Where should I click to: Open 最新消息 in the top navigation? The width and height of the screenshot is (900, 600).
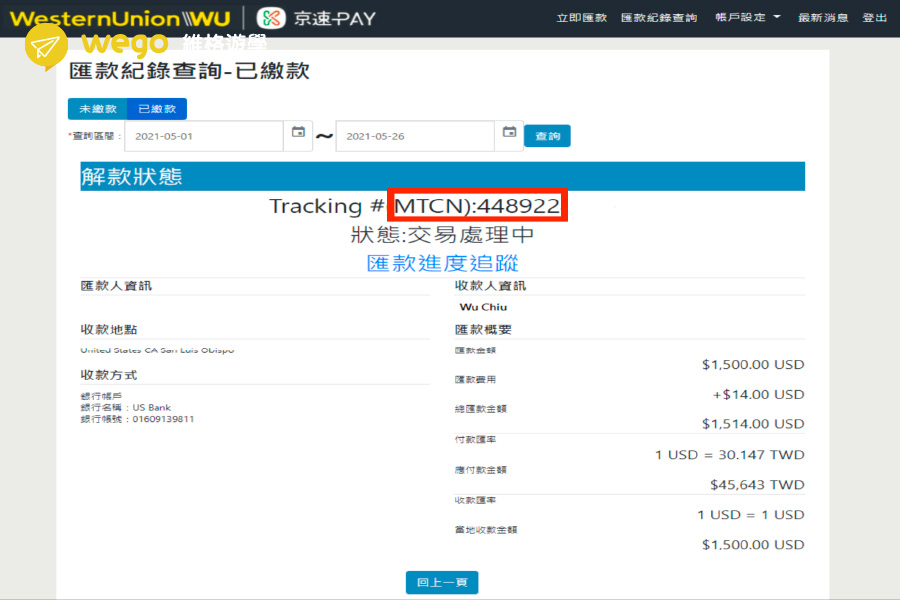point(823,18)
